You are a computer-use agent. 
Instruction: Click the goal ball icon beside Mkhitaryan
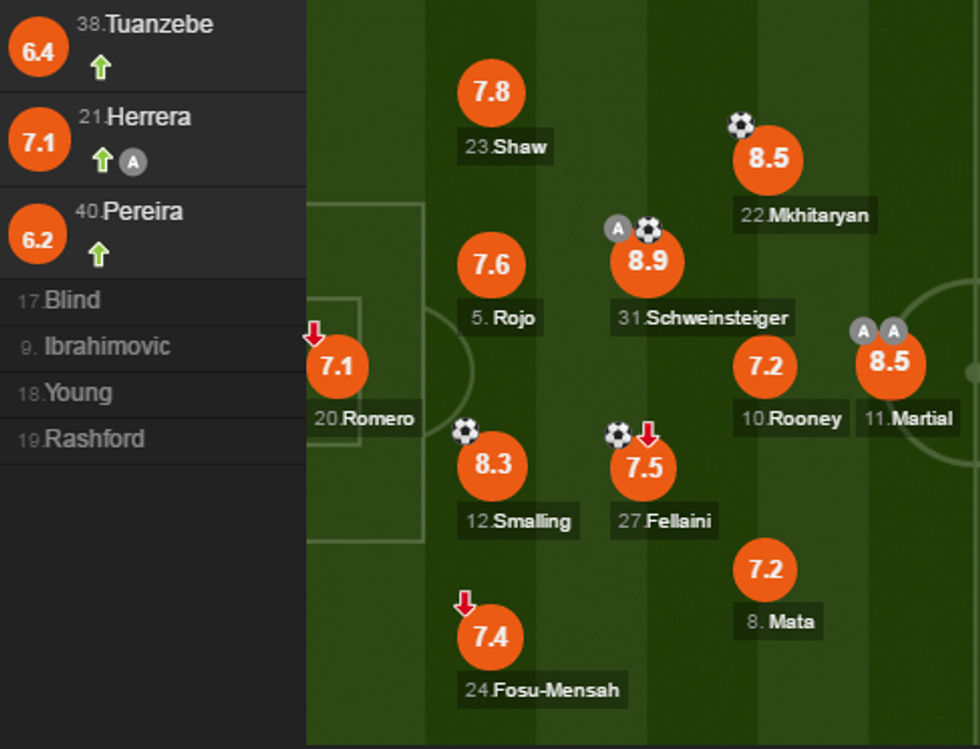[x=740, y=125]
